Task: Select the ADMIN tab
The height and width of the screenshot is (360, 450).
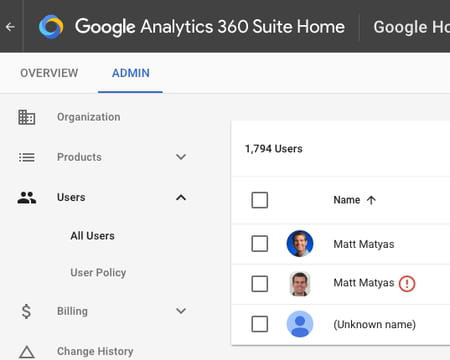Action: 131,73
